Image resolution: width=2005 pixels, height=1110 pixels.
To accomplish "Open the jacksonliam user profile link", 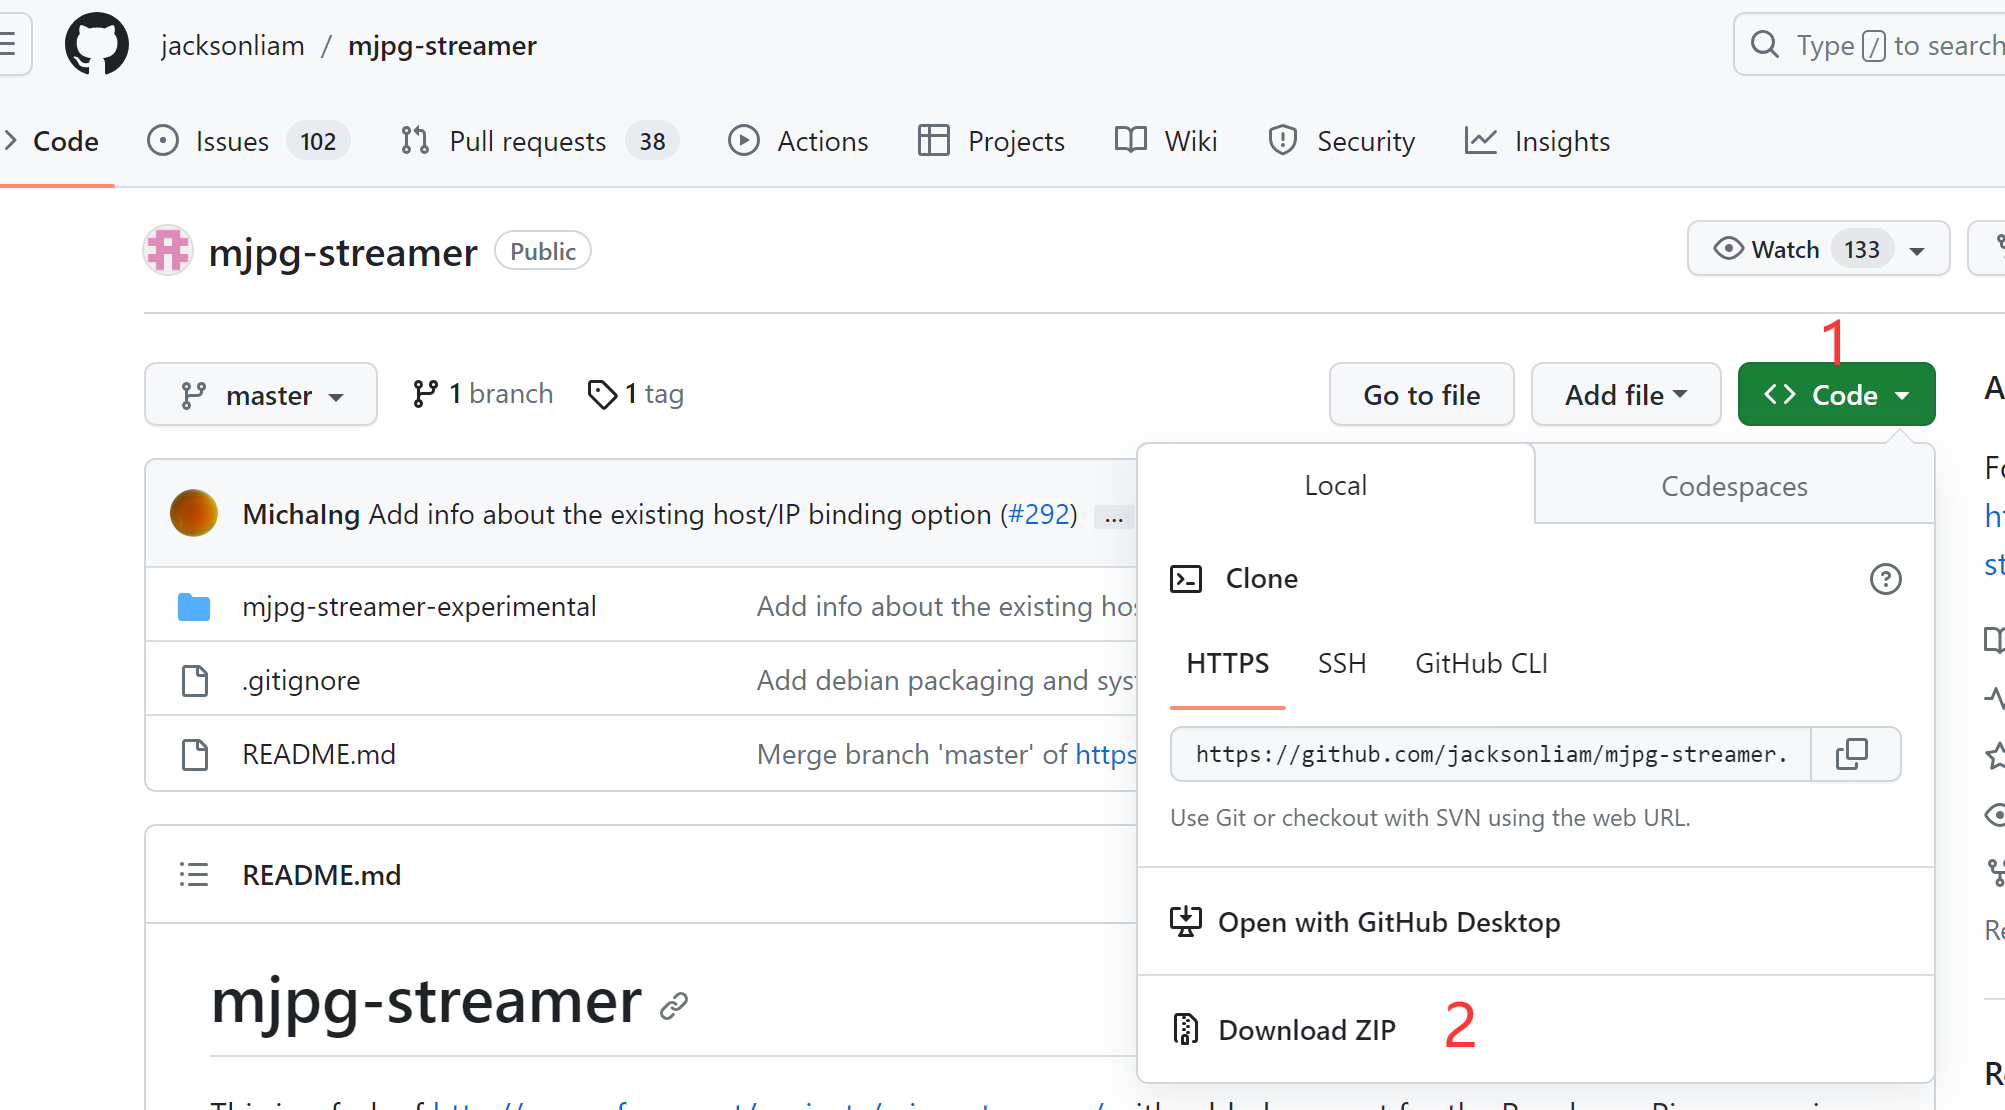I will tap(232, 46).
